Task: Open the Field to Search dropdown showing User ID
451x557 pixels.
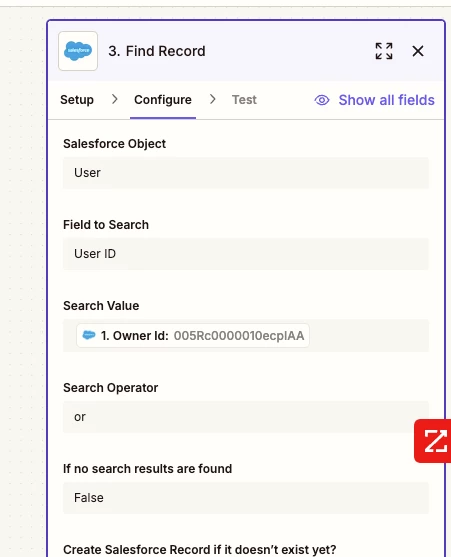Action: tap(246, 254)
